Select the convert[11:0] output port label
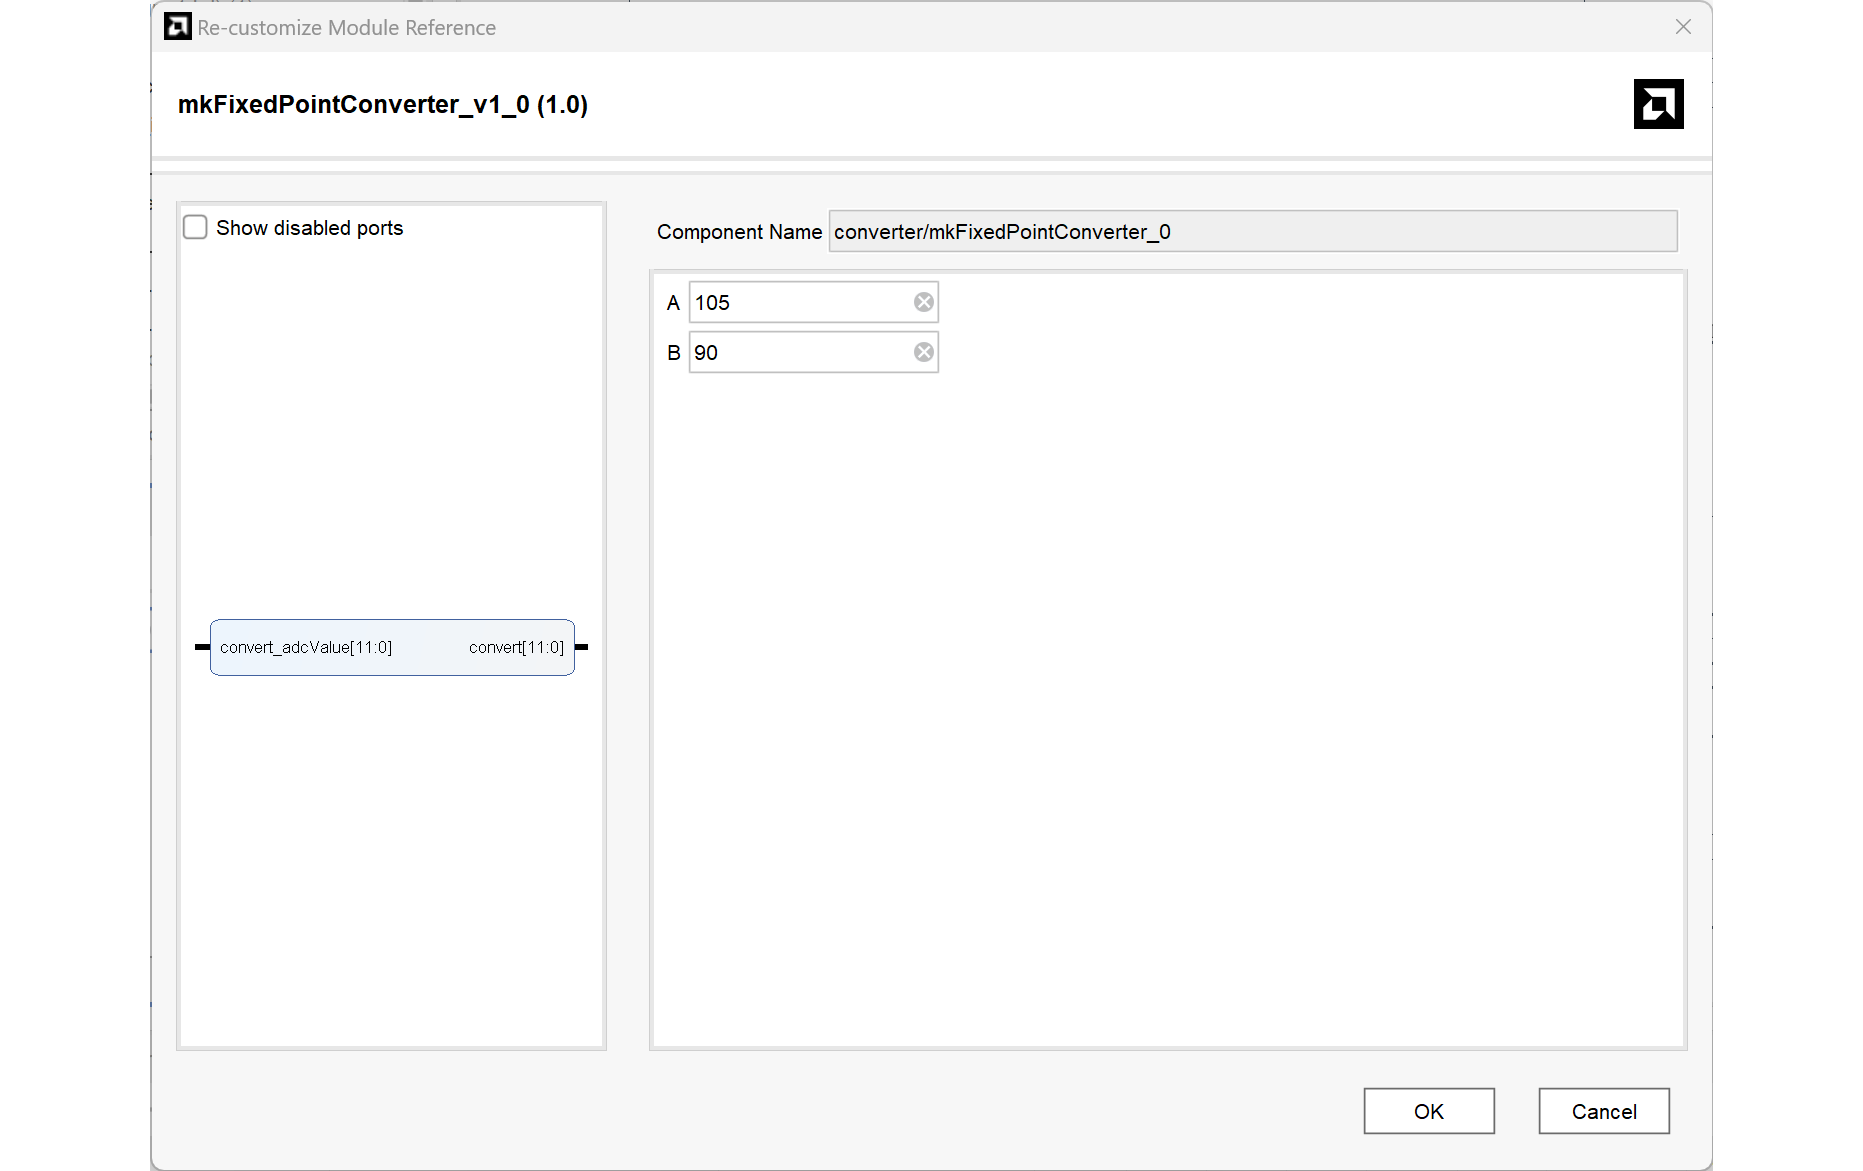This screenshot has width=1863, height=1171. [516, 647]
